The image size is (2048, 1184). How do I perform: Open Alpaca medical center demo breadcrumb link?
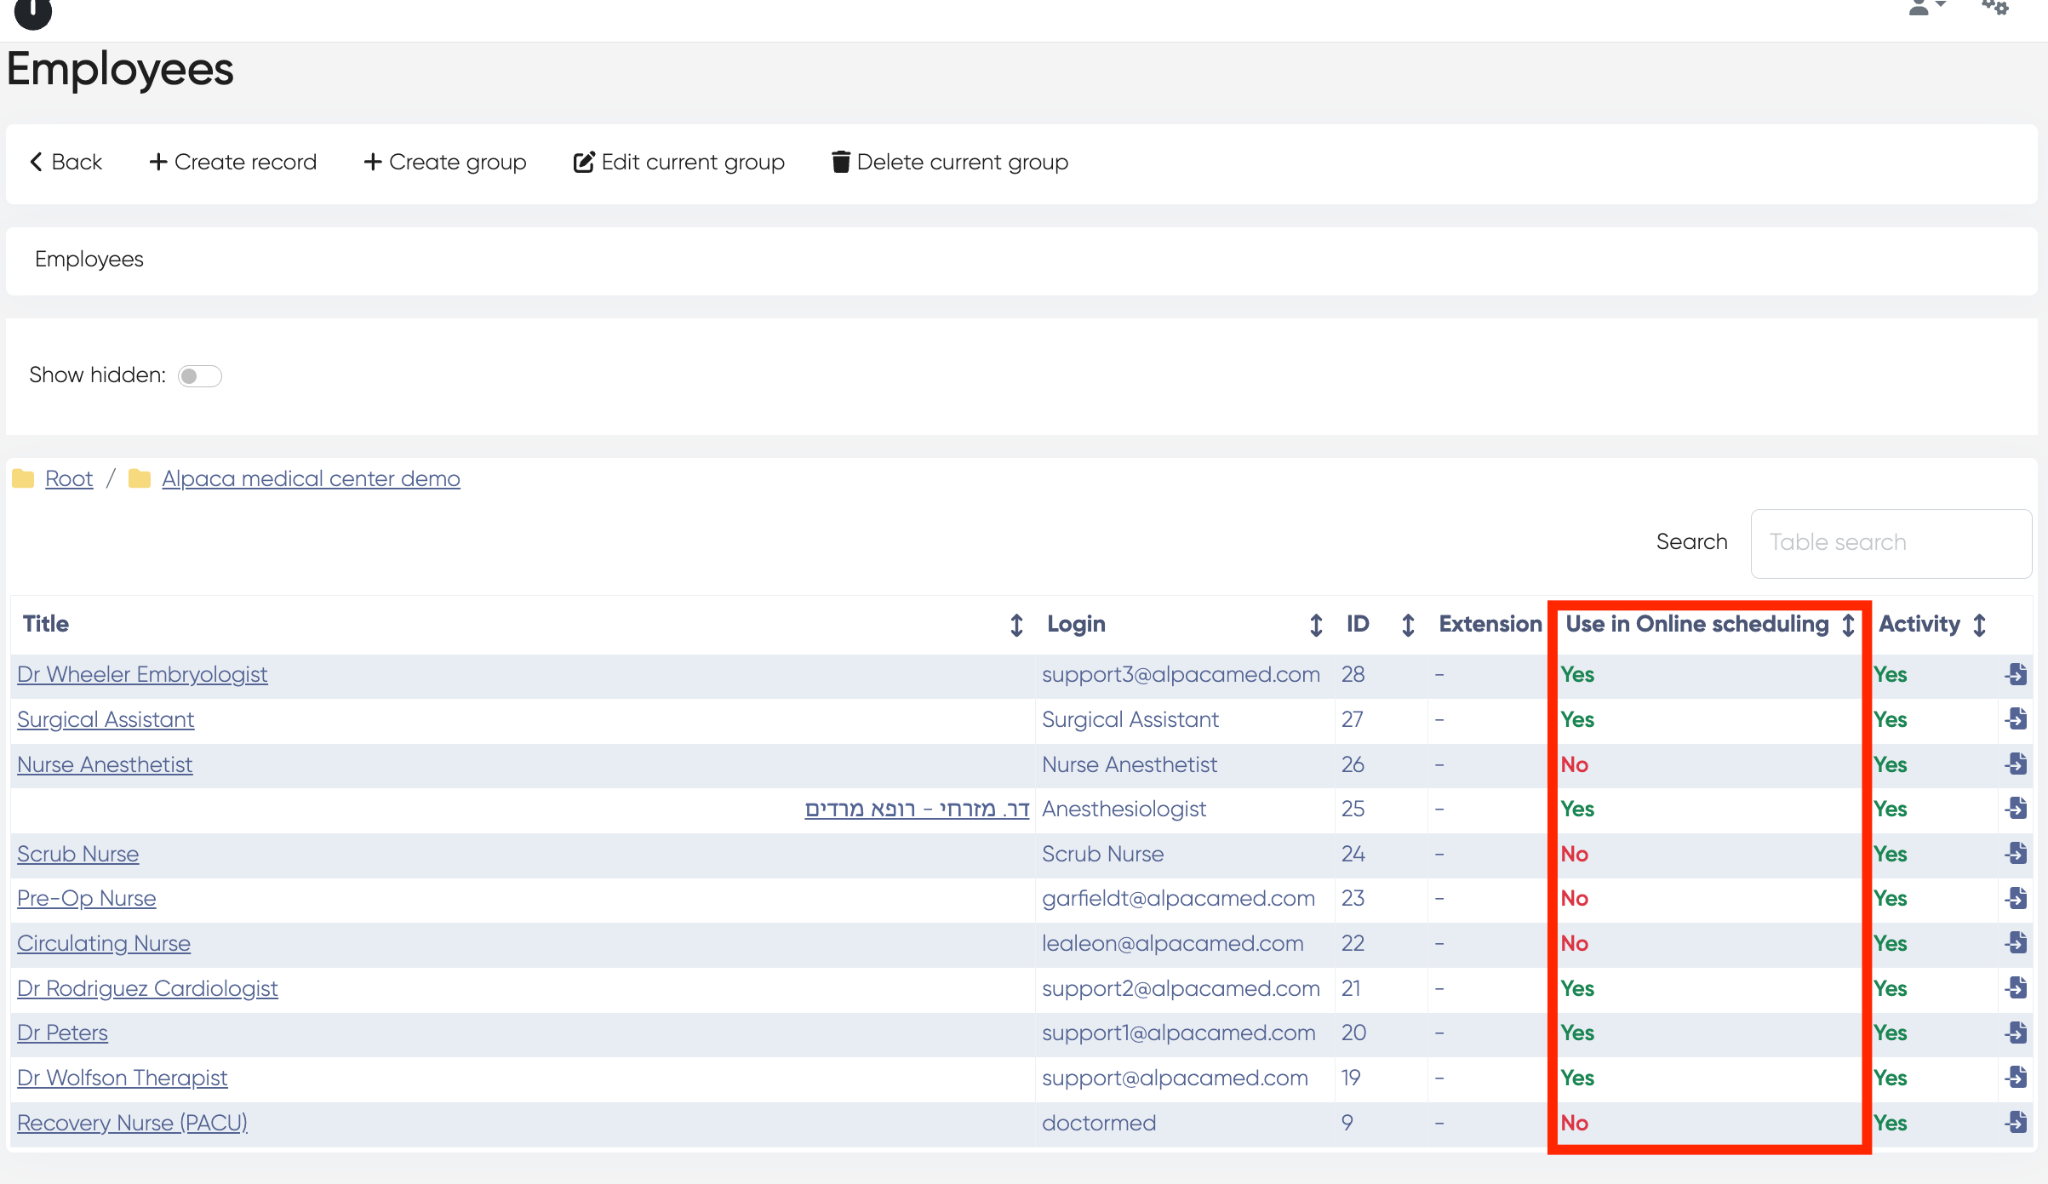click(x=311, y=479)
